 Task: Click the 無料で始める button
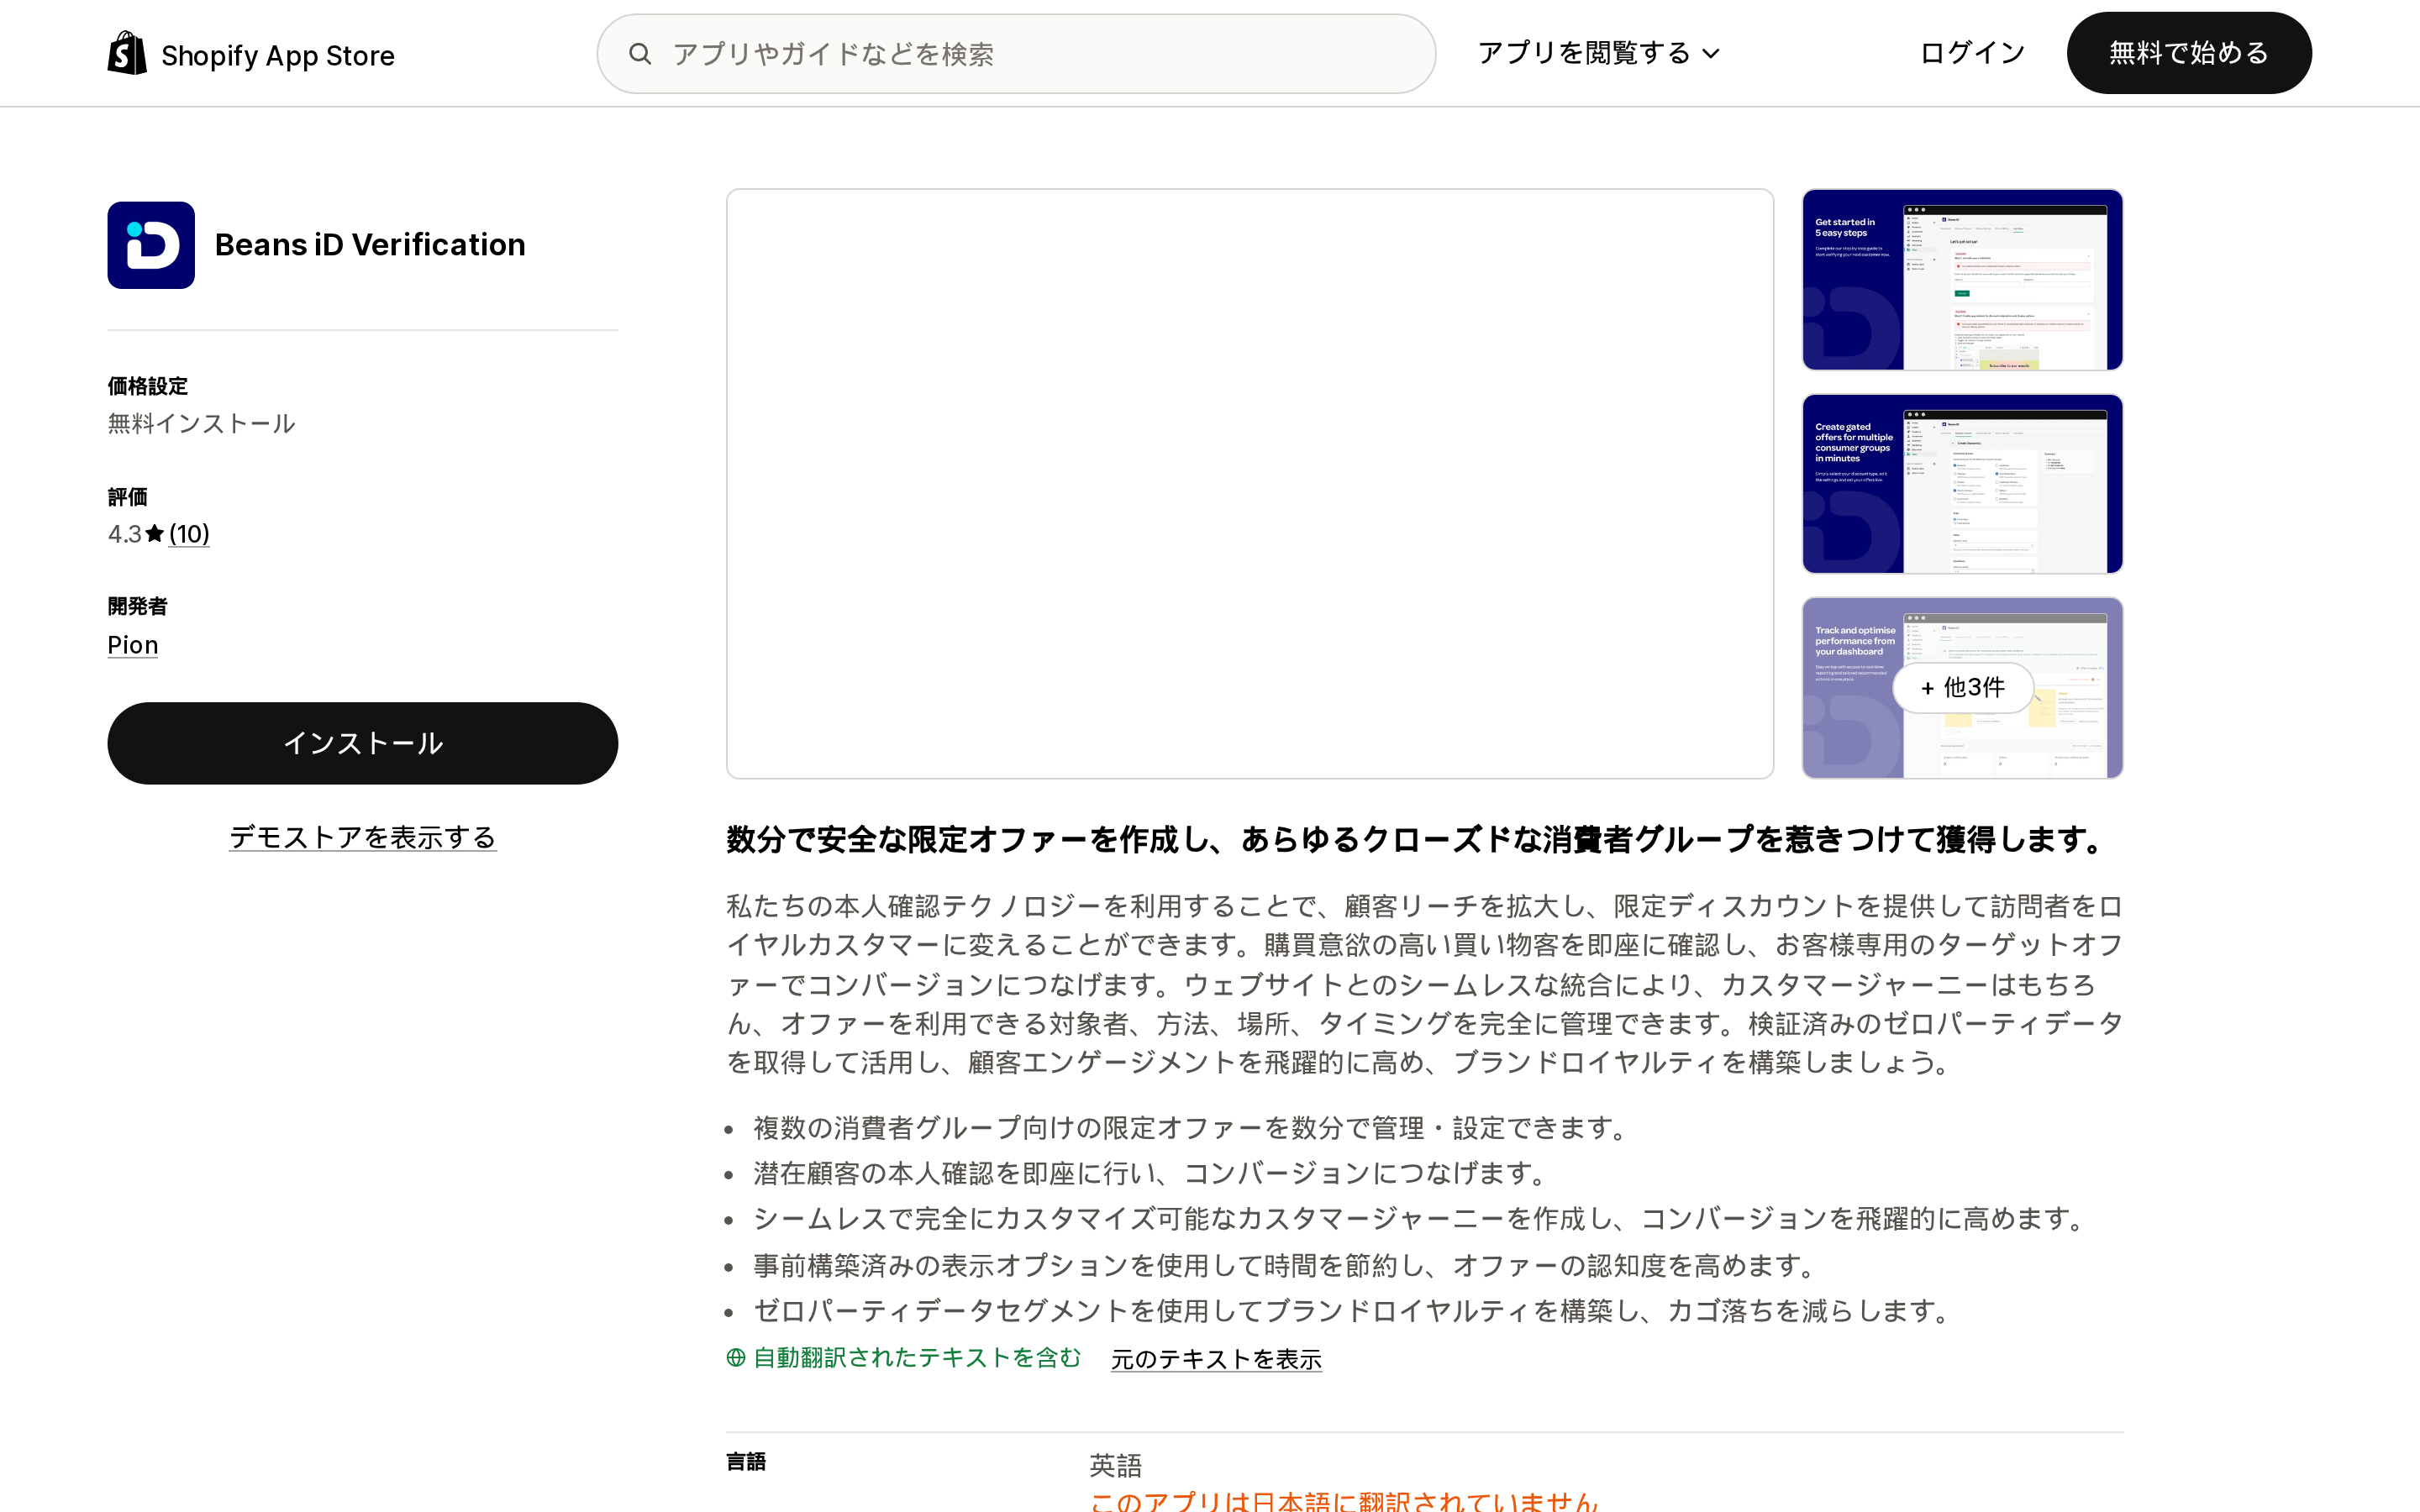[2189, 53]
